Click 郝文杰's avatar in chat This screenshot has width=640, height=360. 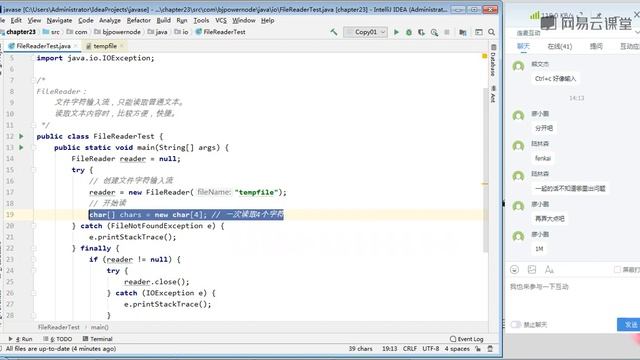pos(518,66)
